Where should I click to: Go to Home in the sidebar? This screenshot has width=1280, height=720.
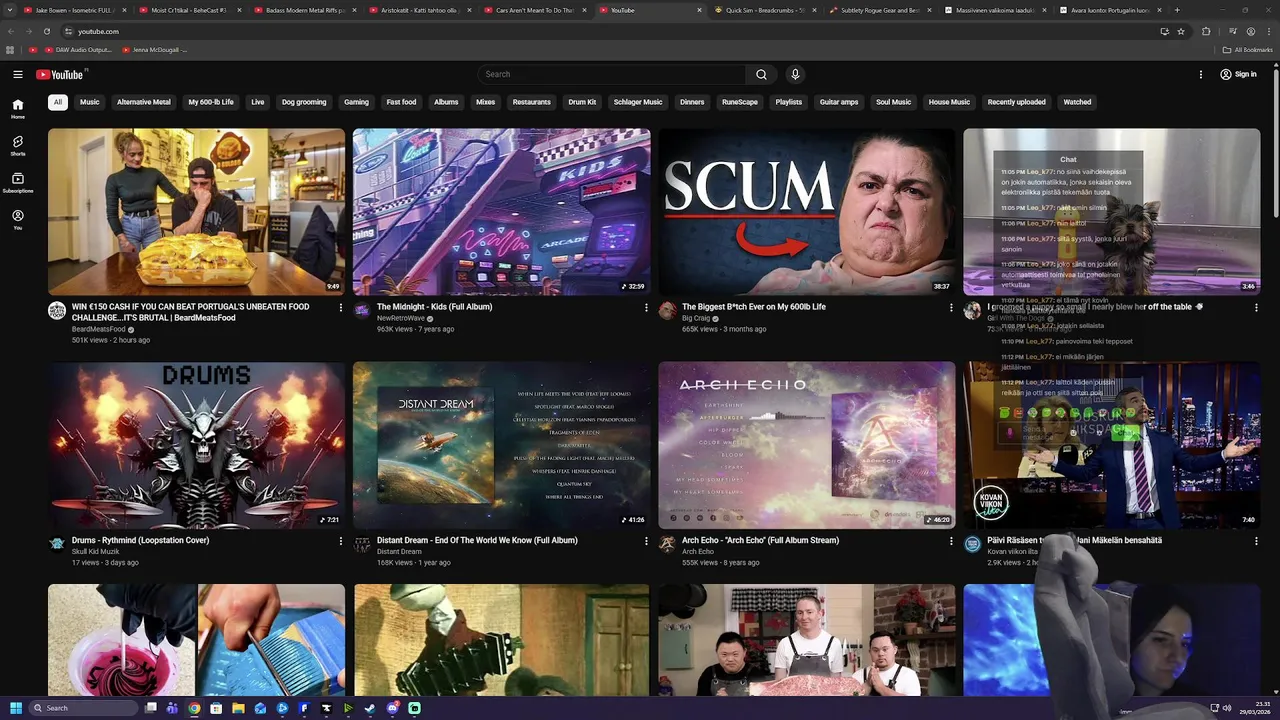click(18, 108)
